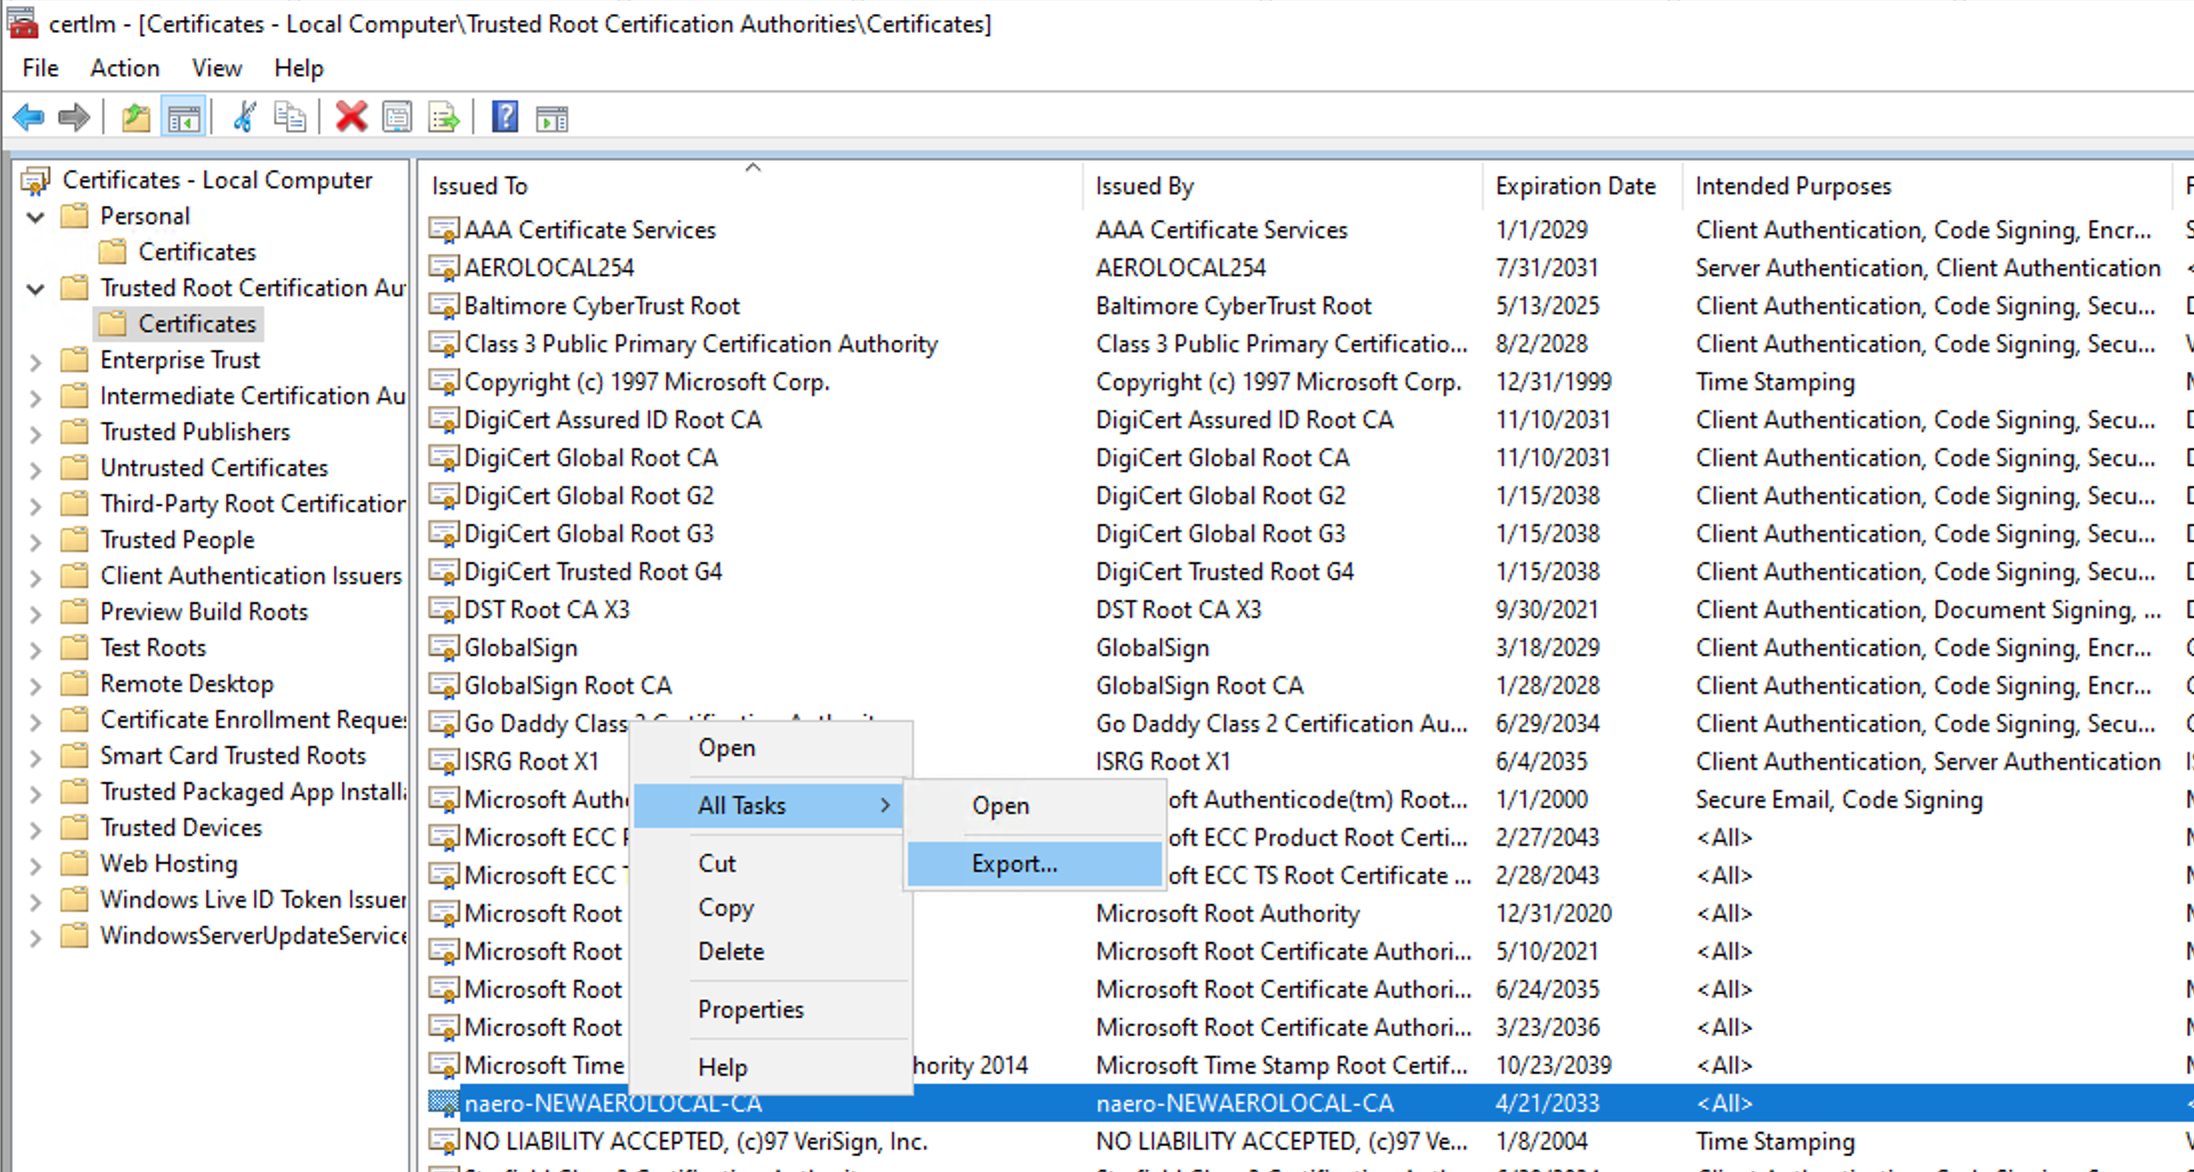Click the Export List toolbar icon

pyautogui.click(x=444, y=118)
